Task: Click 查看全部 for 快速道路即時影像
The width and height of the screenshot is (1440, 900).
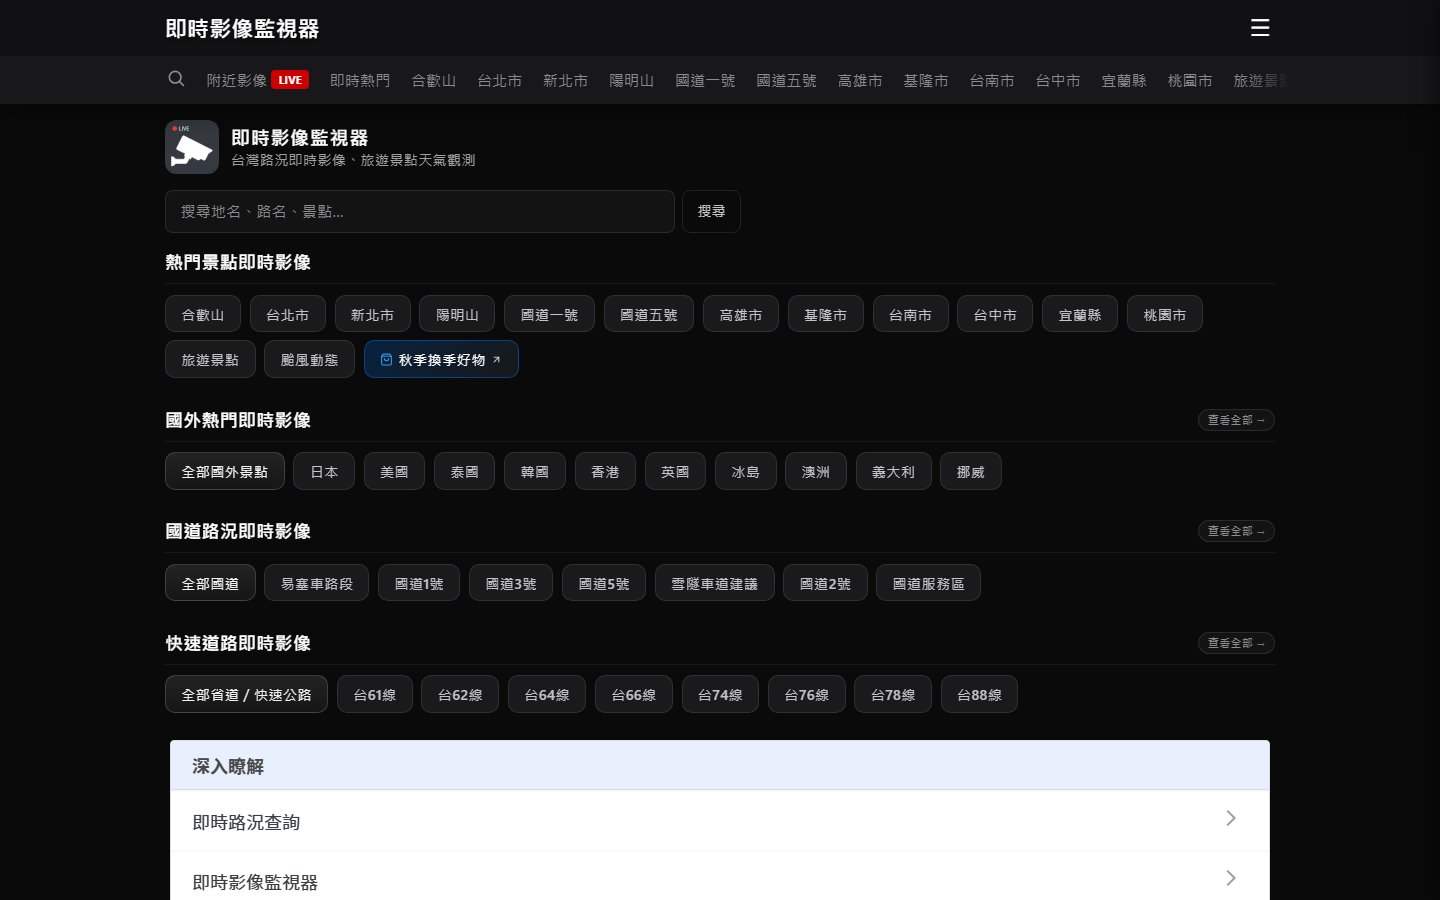Action: (x=1236, y=643)
